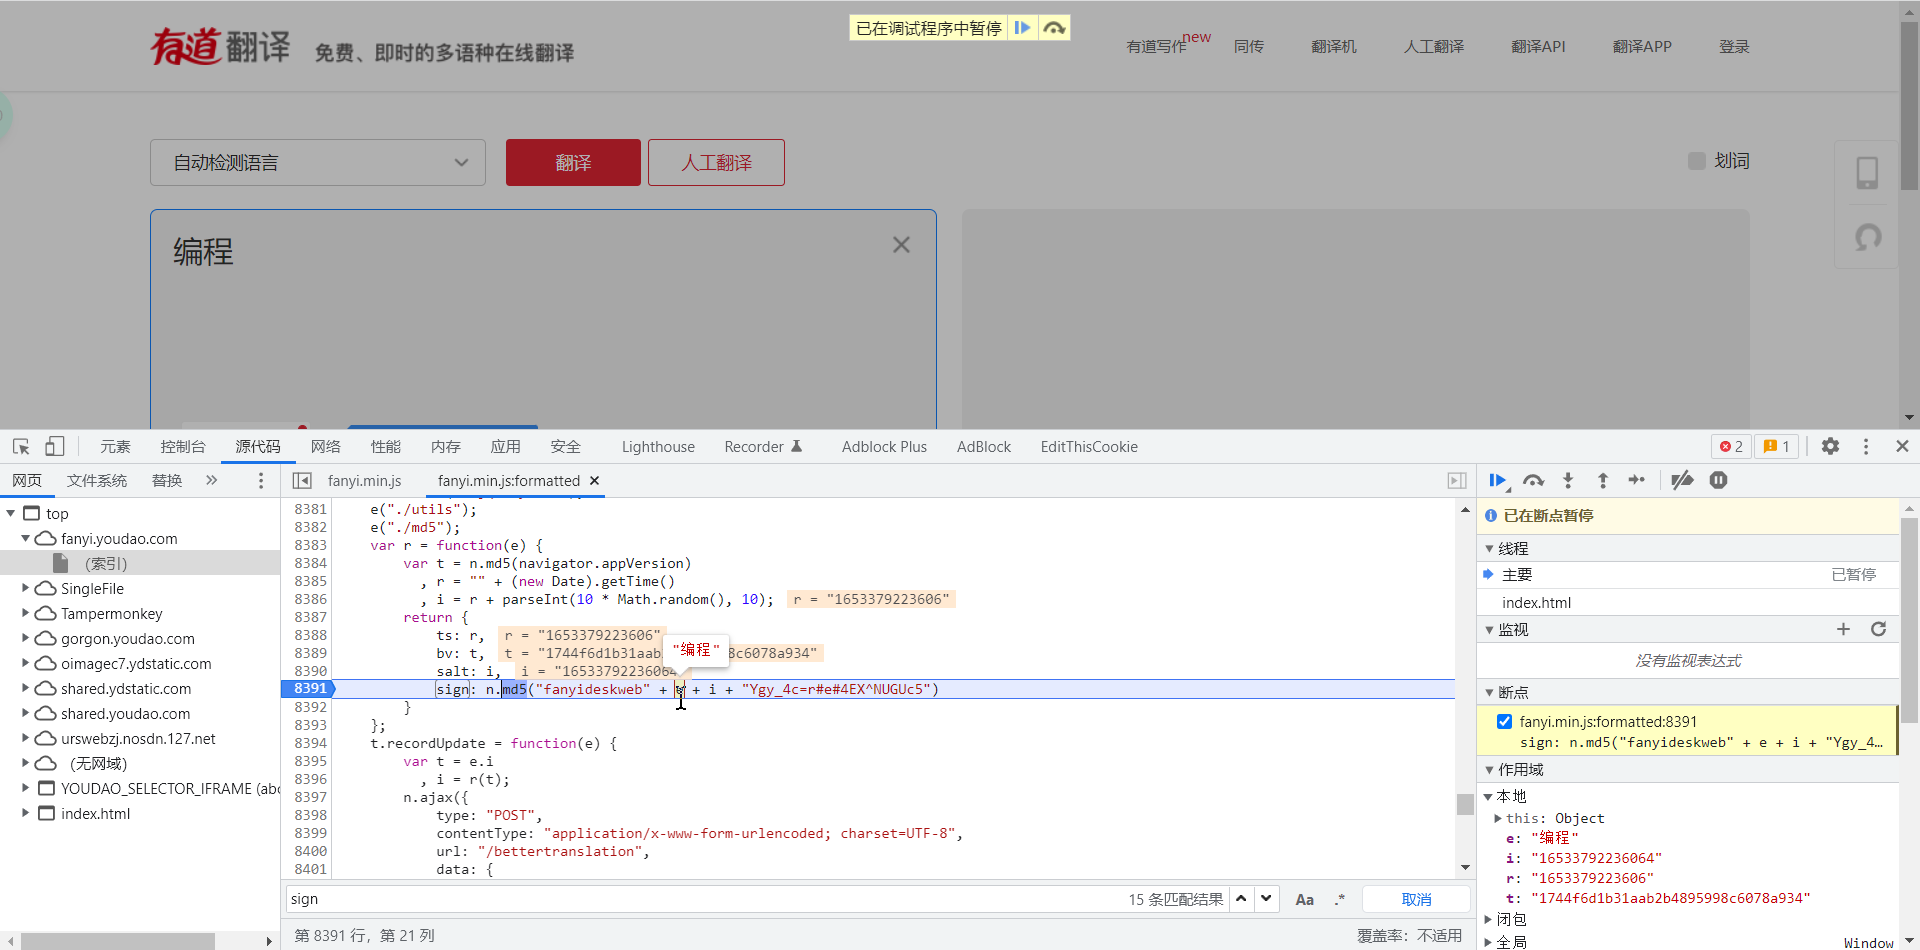Open the 登录 link
The width and height of the screenshot is (1920, 950).
[x=1734, y=47]
